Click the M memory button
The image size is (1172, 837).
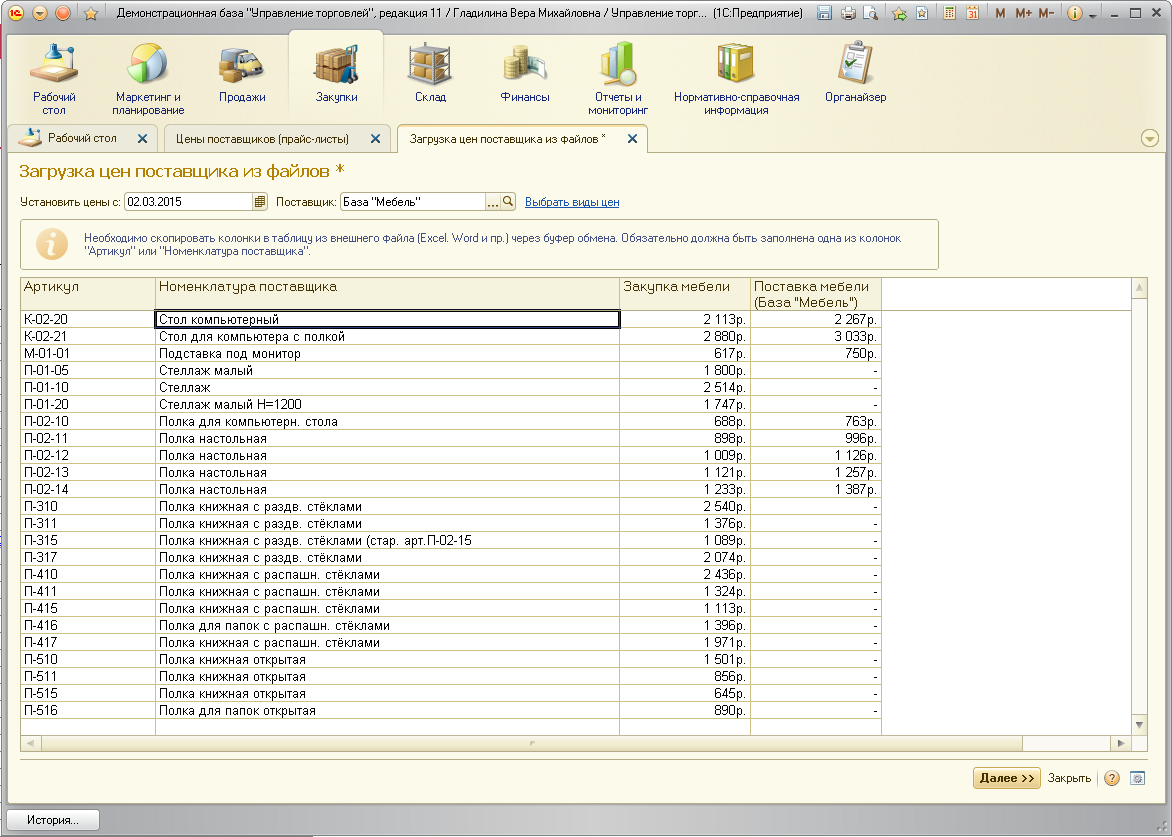[x=1000, y=13]
